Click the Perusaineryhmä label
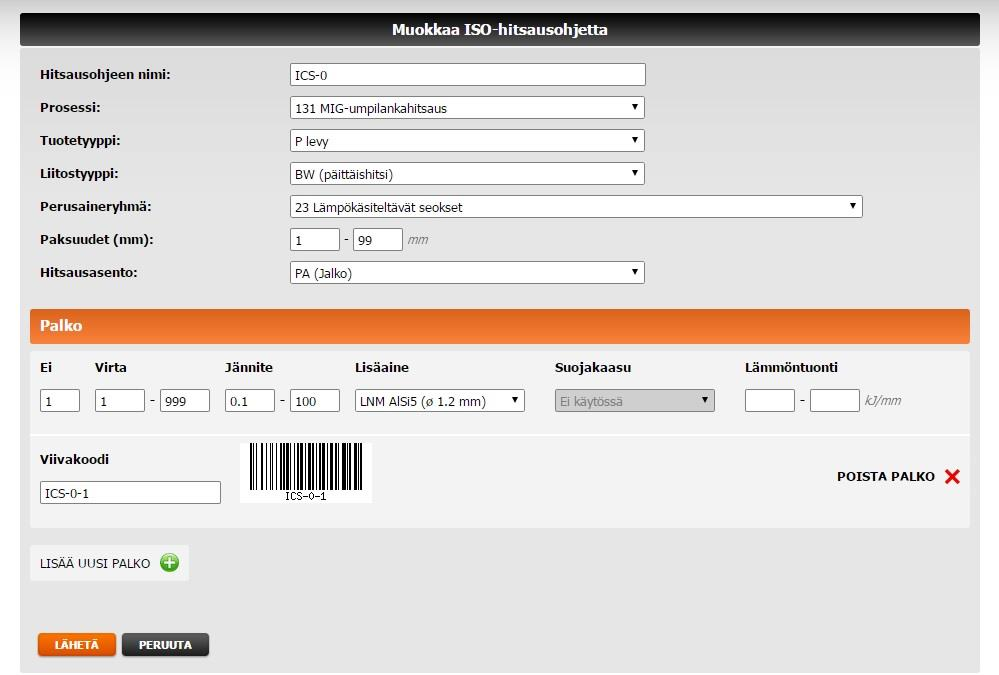 click(x=96, y=207)
